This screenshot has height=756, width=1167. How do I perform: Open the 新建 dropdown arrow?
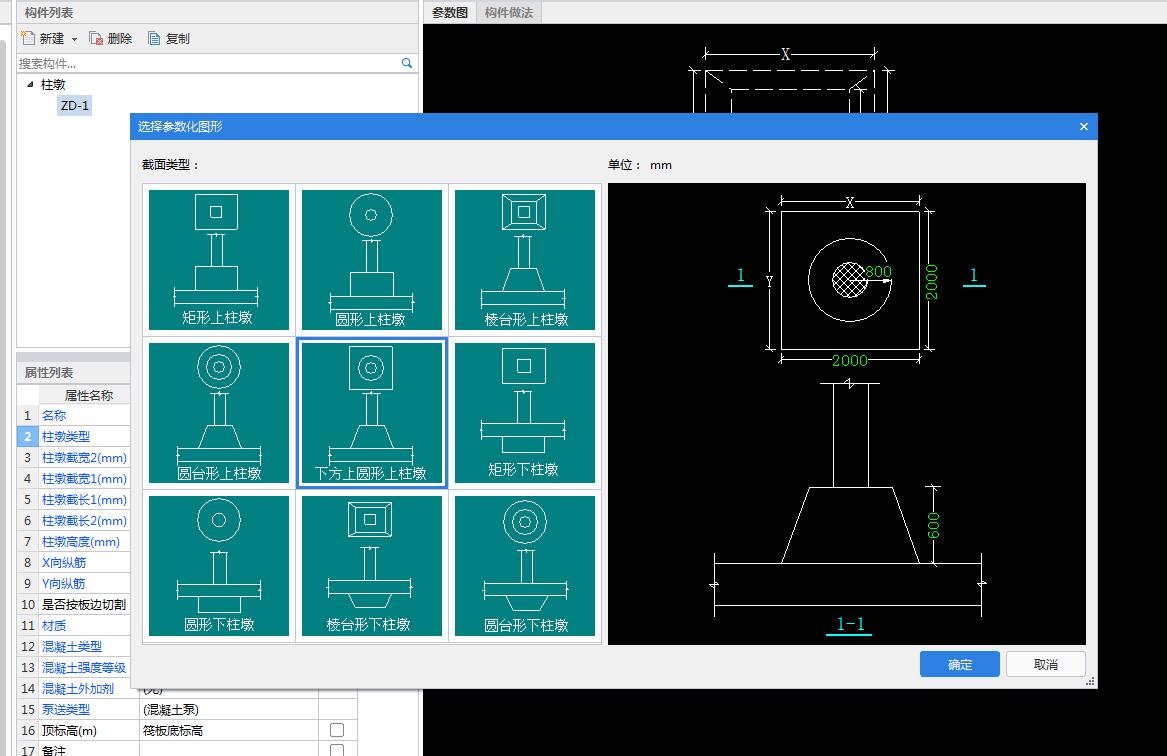[74, 39]
